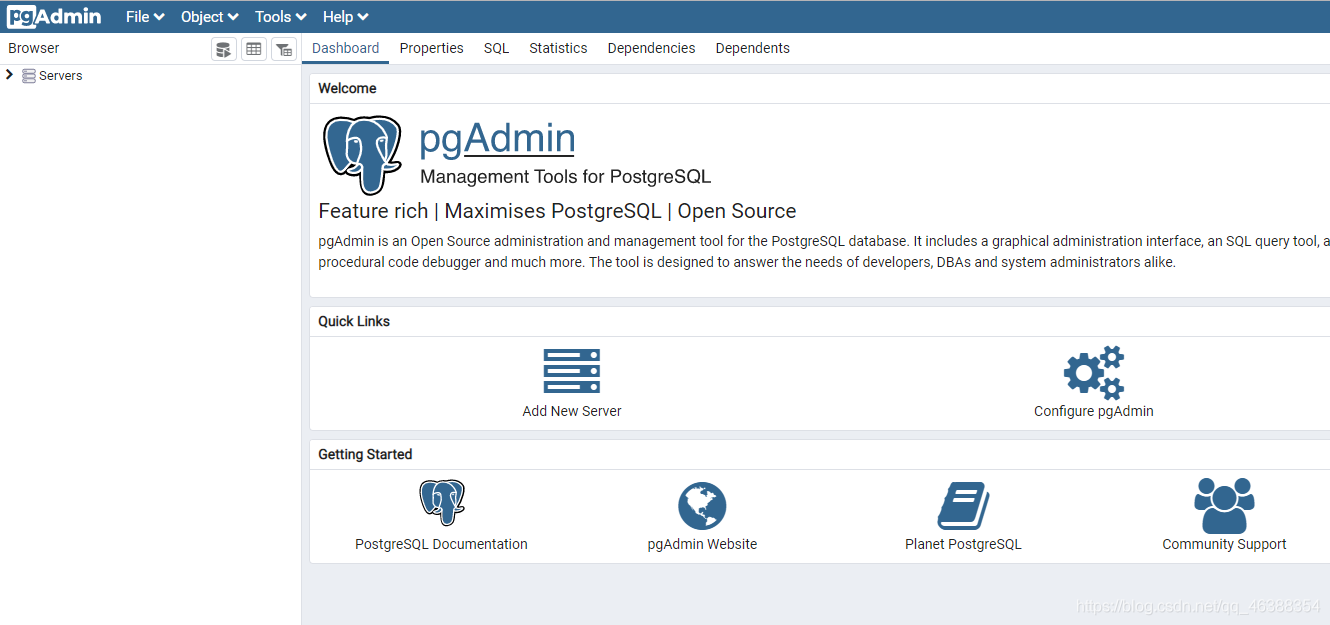Open Community Support link text
This screenshot has width=1330, height=625.
[1224, 544]
